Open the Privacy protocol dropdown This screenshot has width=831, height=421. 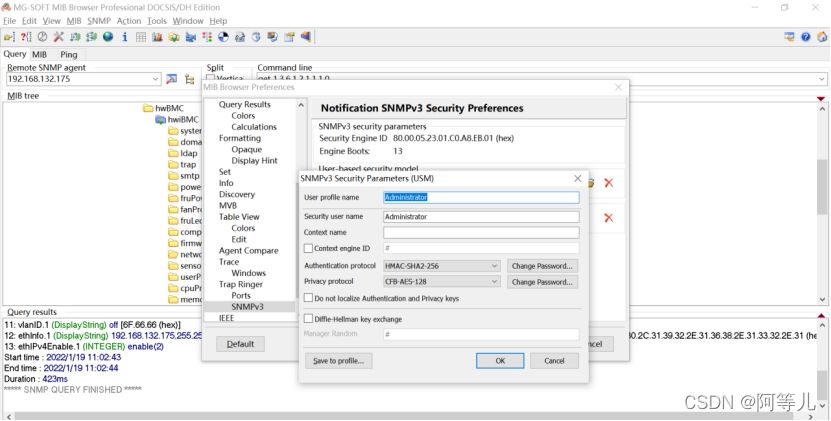pyautogui.click(x=494, y=282)
